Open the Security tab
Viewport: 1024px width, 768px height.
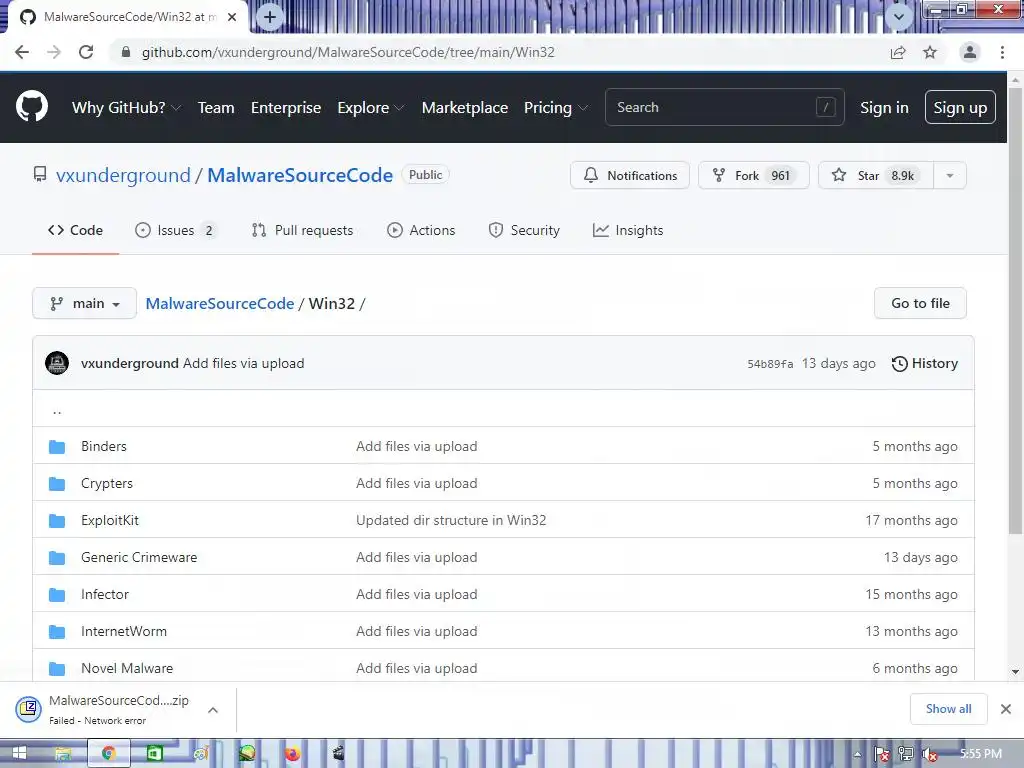pyautogui.click(x=524, y=231)
